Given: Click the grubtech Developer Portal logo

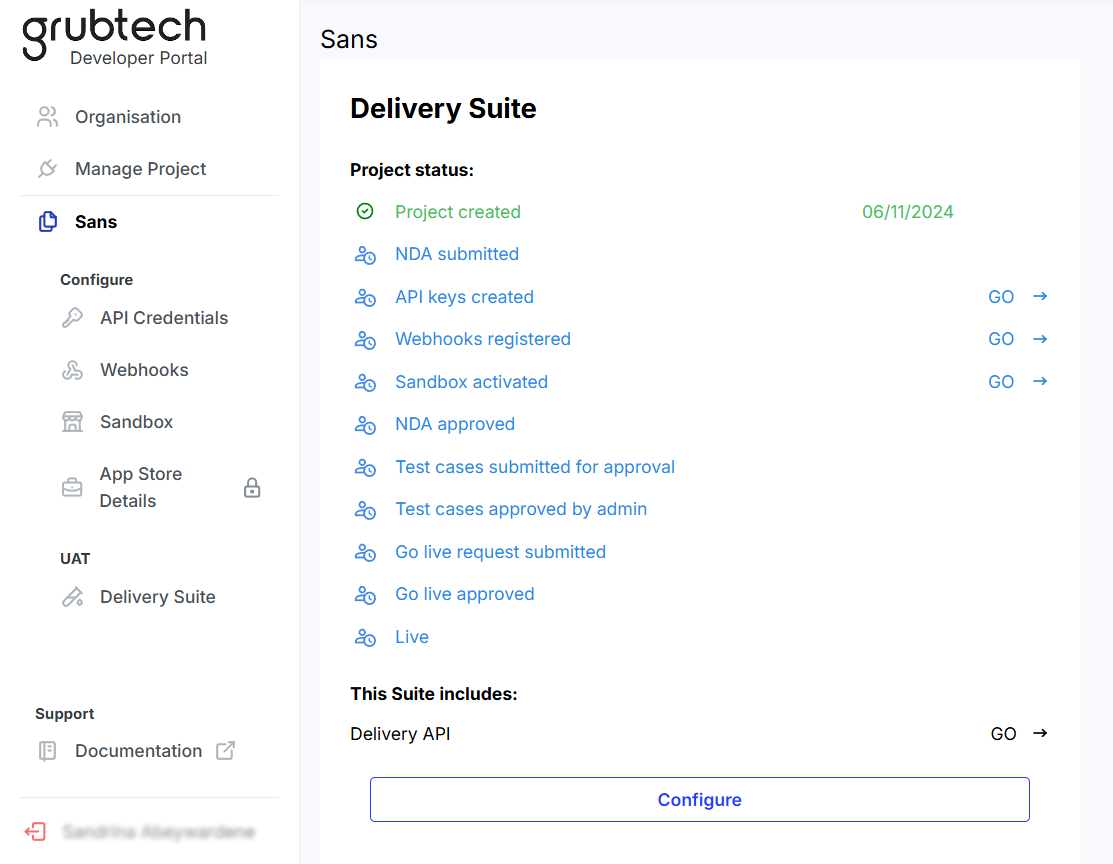Looking at the screenshot, I should point(115,38).
